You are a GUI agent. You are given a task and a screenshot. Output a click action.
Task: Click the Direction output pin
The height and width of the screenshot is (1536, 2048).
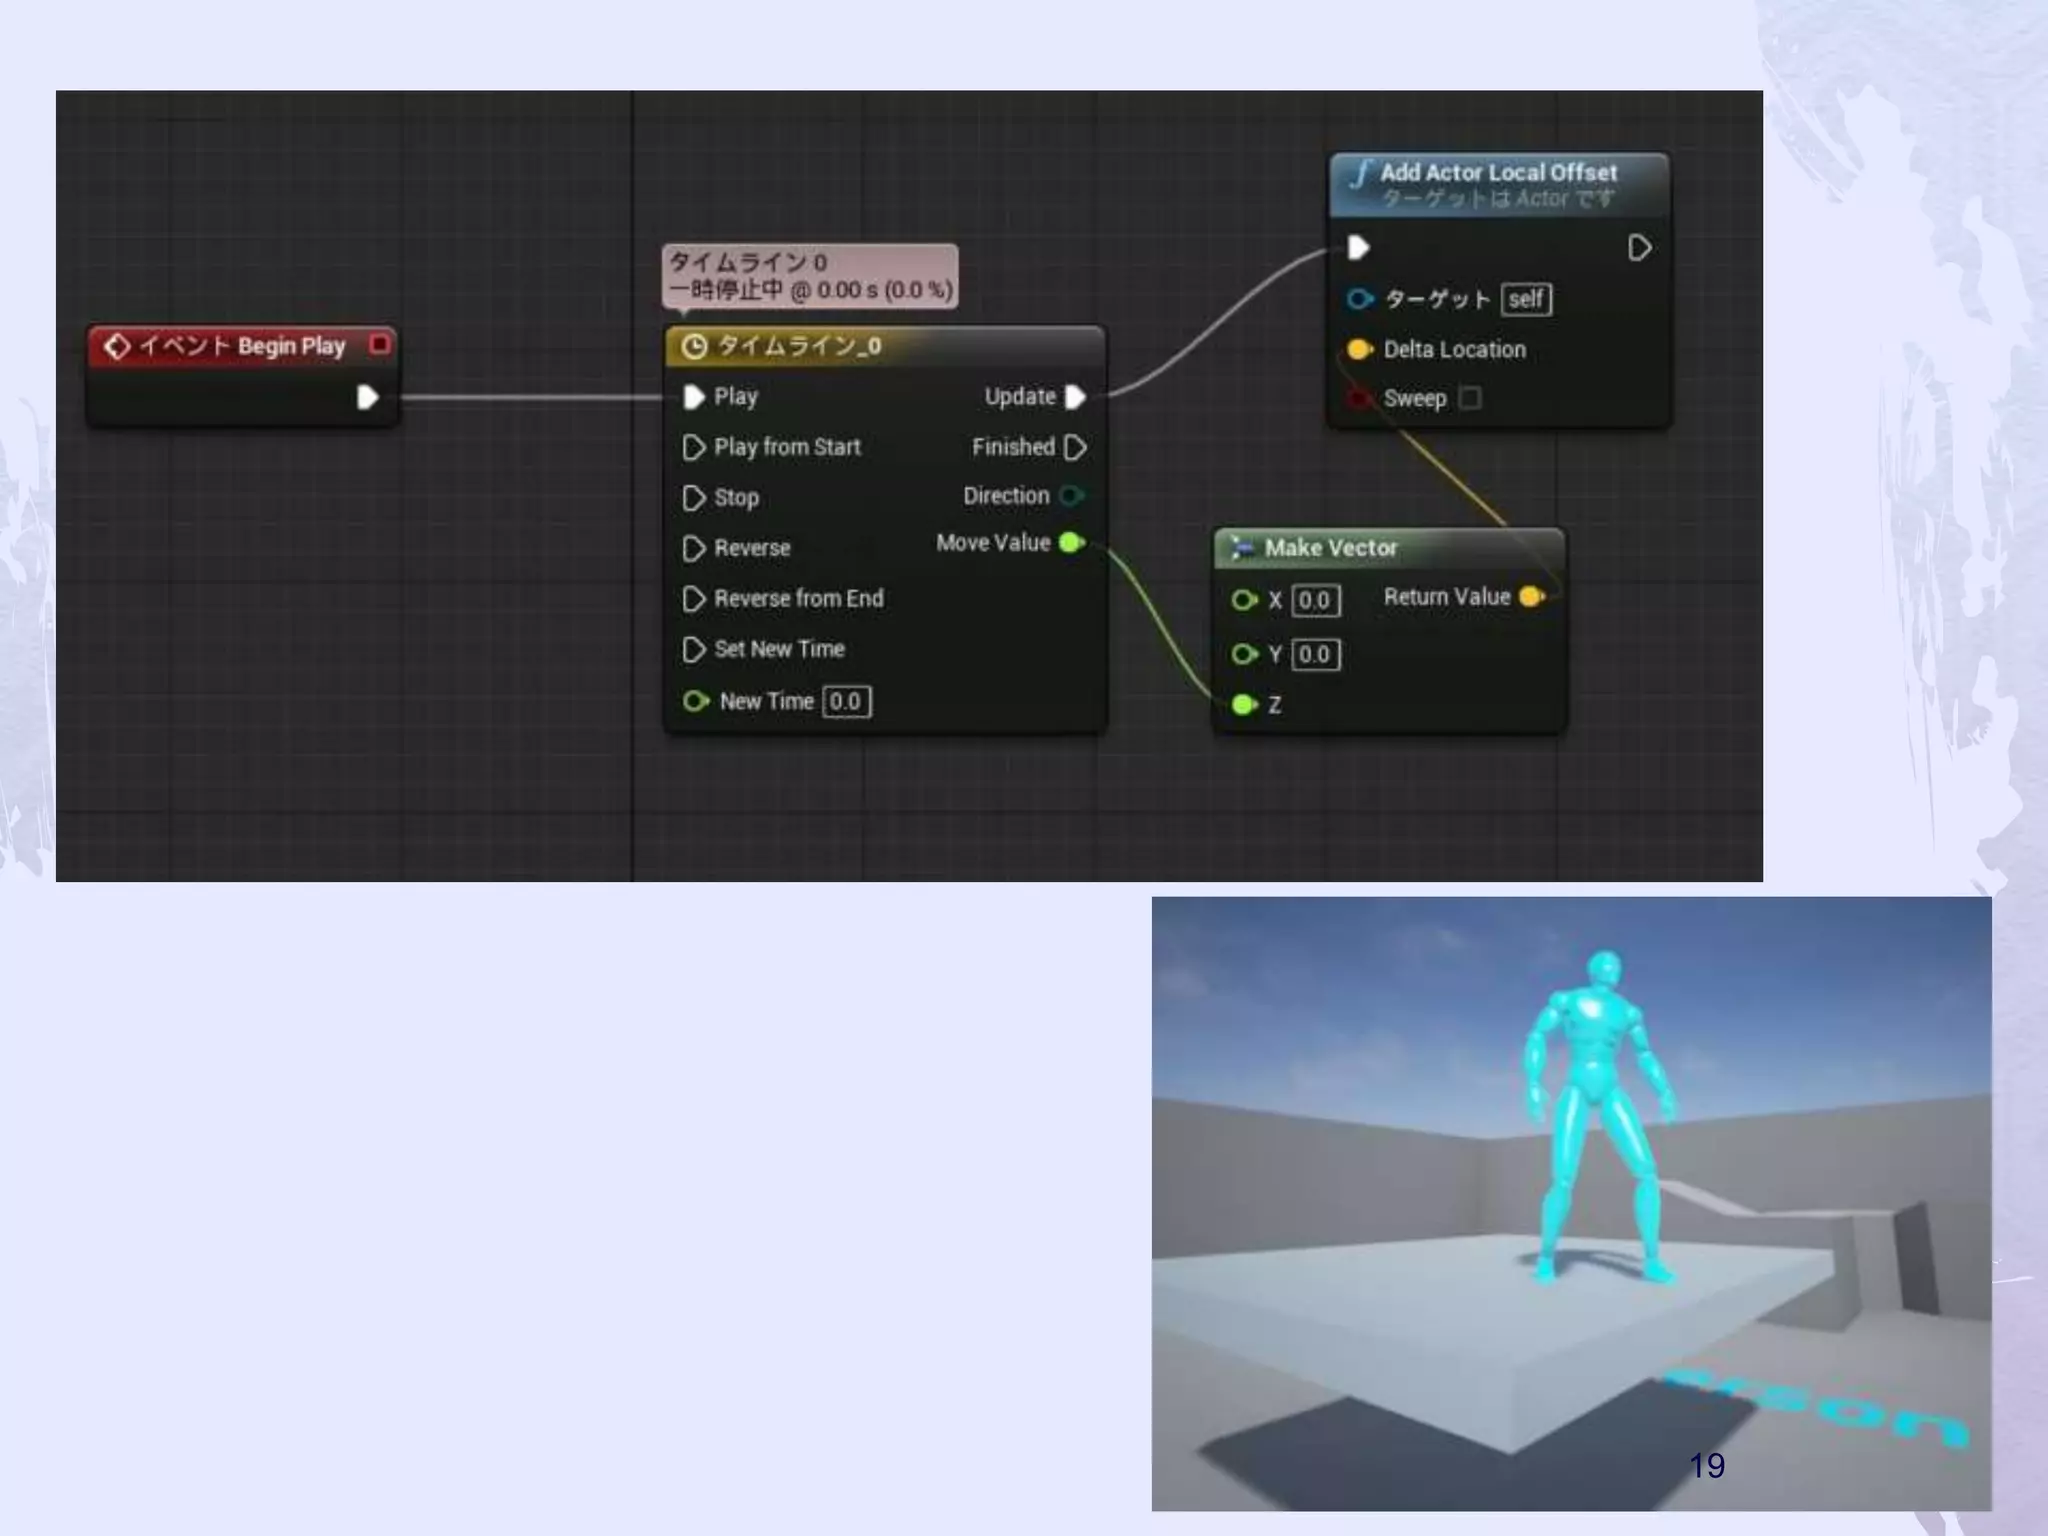coord(1071,496)
